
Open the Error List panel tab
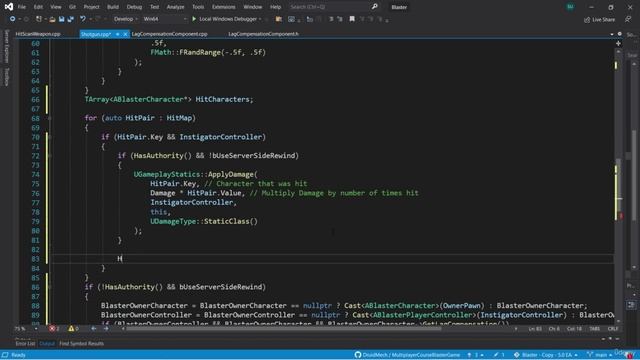tap(25, 343)
